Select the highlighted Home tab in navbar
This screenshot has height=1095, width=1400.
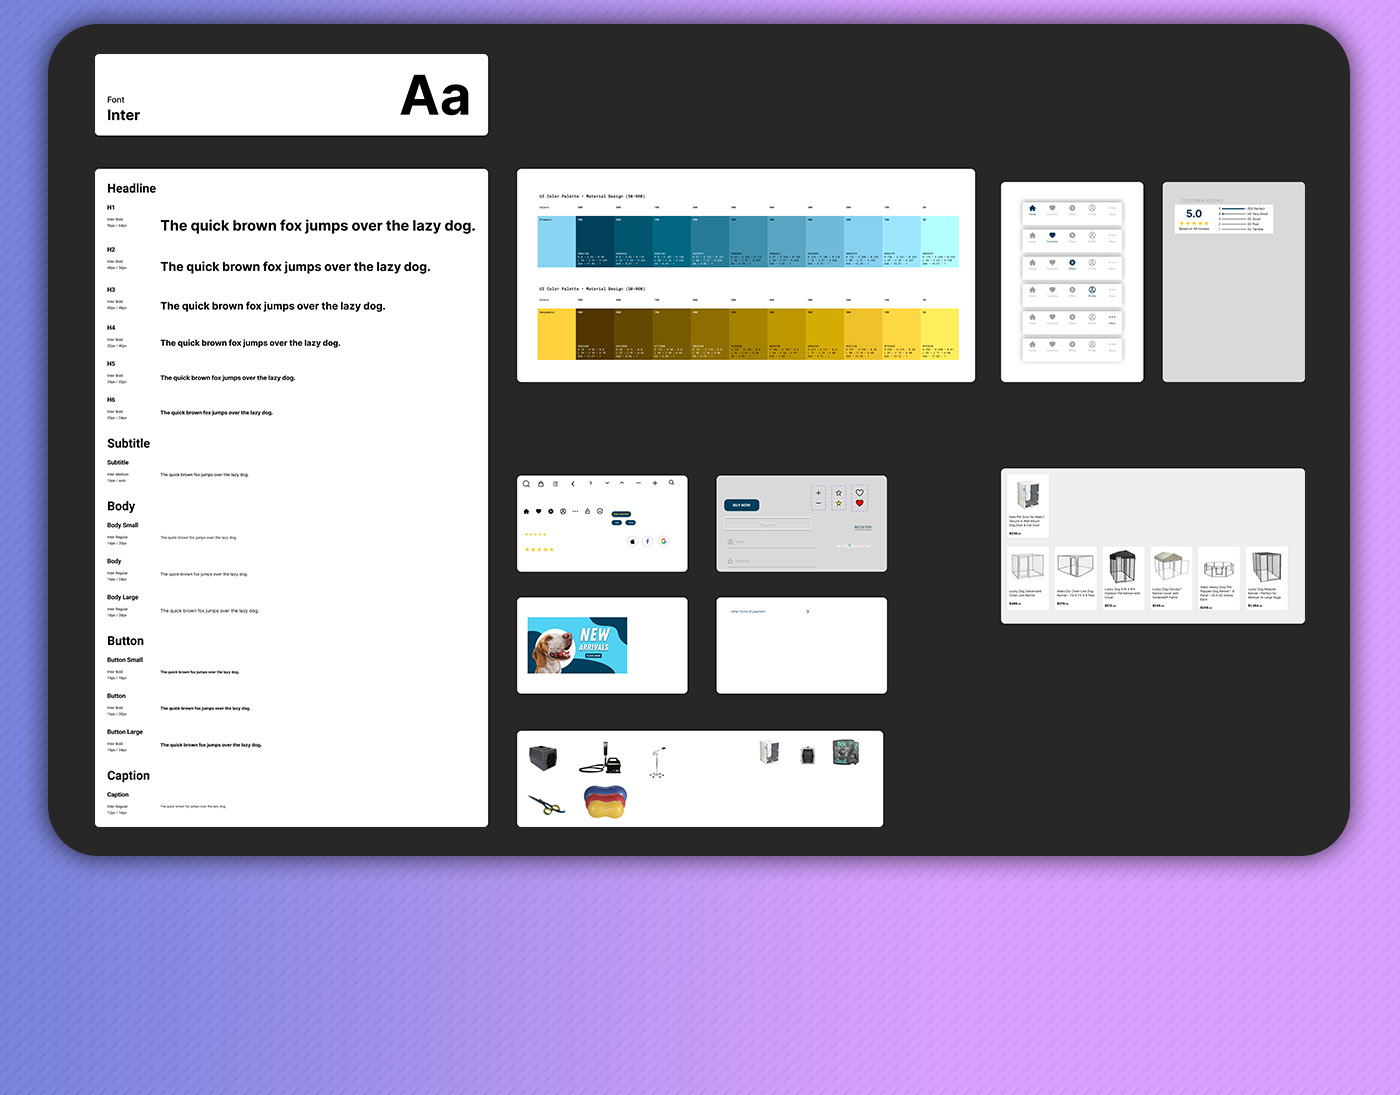pyautogui.click(x=1032, y=210)
